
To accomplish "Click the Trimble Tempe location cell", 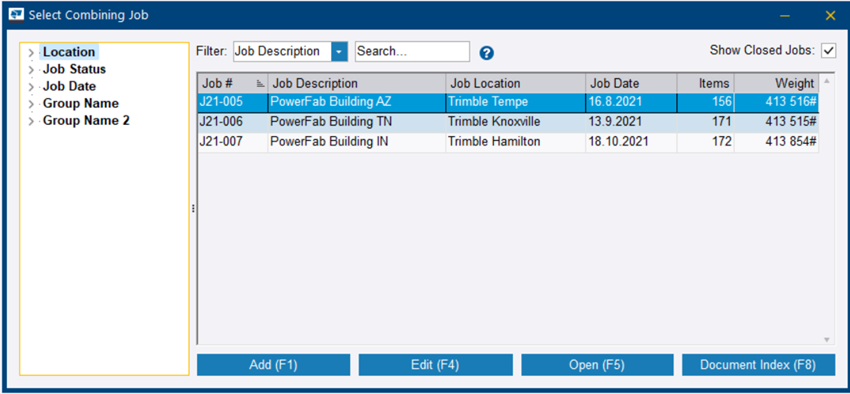I will [x=516, y=102].
